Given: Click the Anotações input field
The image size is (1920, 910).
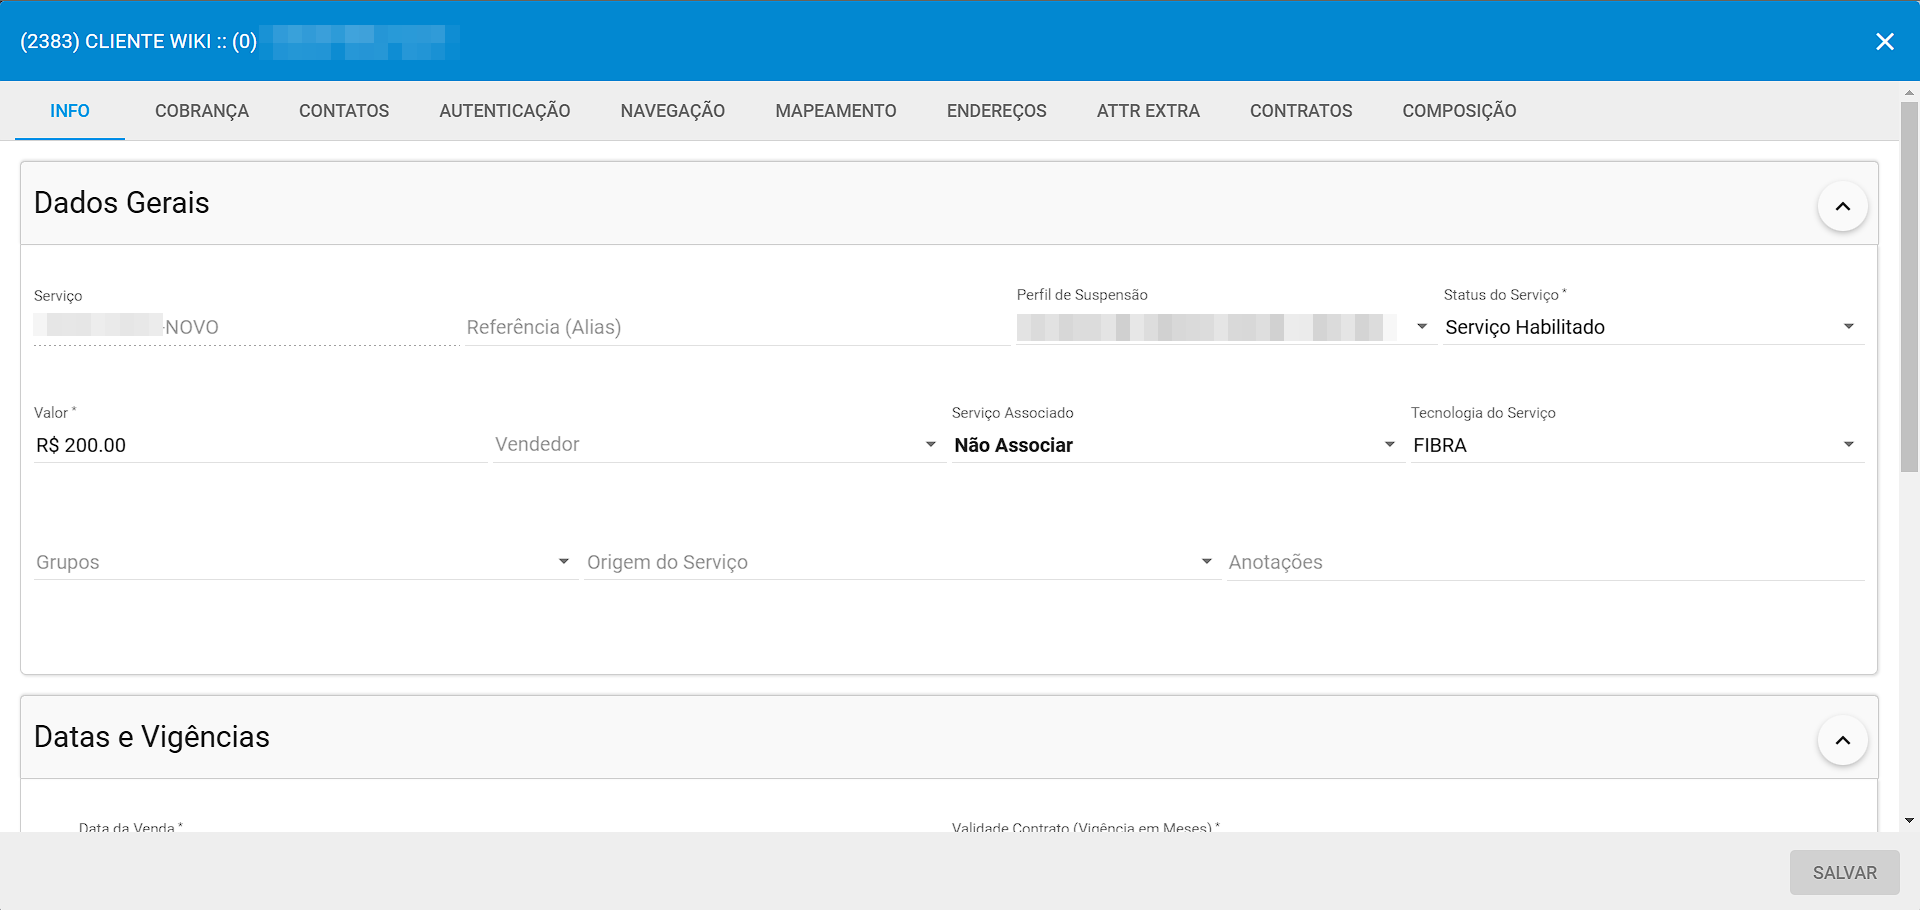Looking at the screenshot, I should click(x=1545, y=562).
